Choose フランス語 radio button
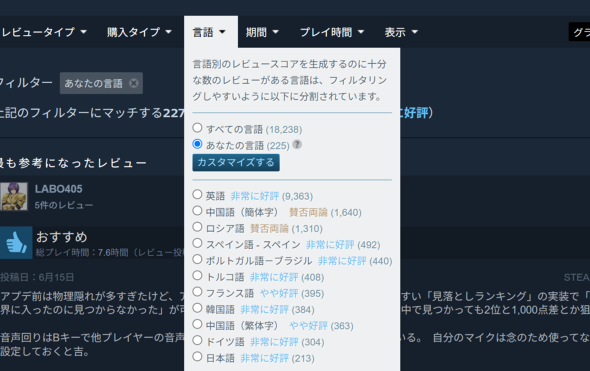This screenshot has width=590, height=371. [x=197, y=292]
